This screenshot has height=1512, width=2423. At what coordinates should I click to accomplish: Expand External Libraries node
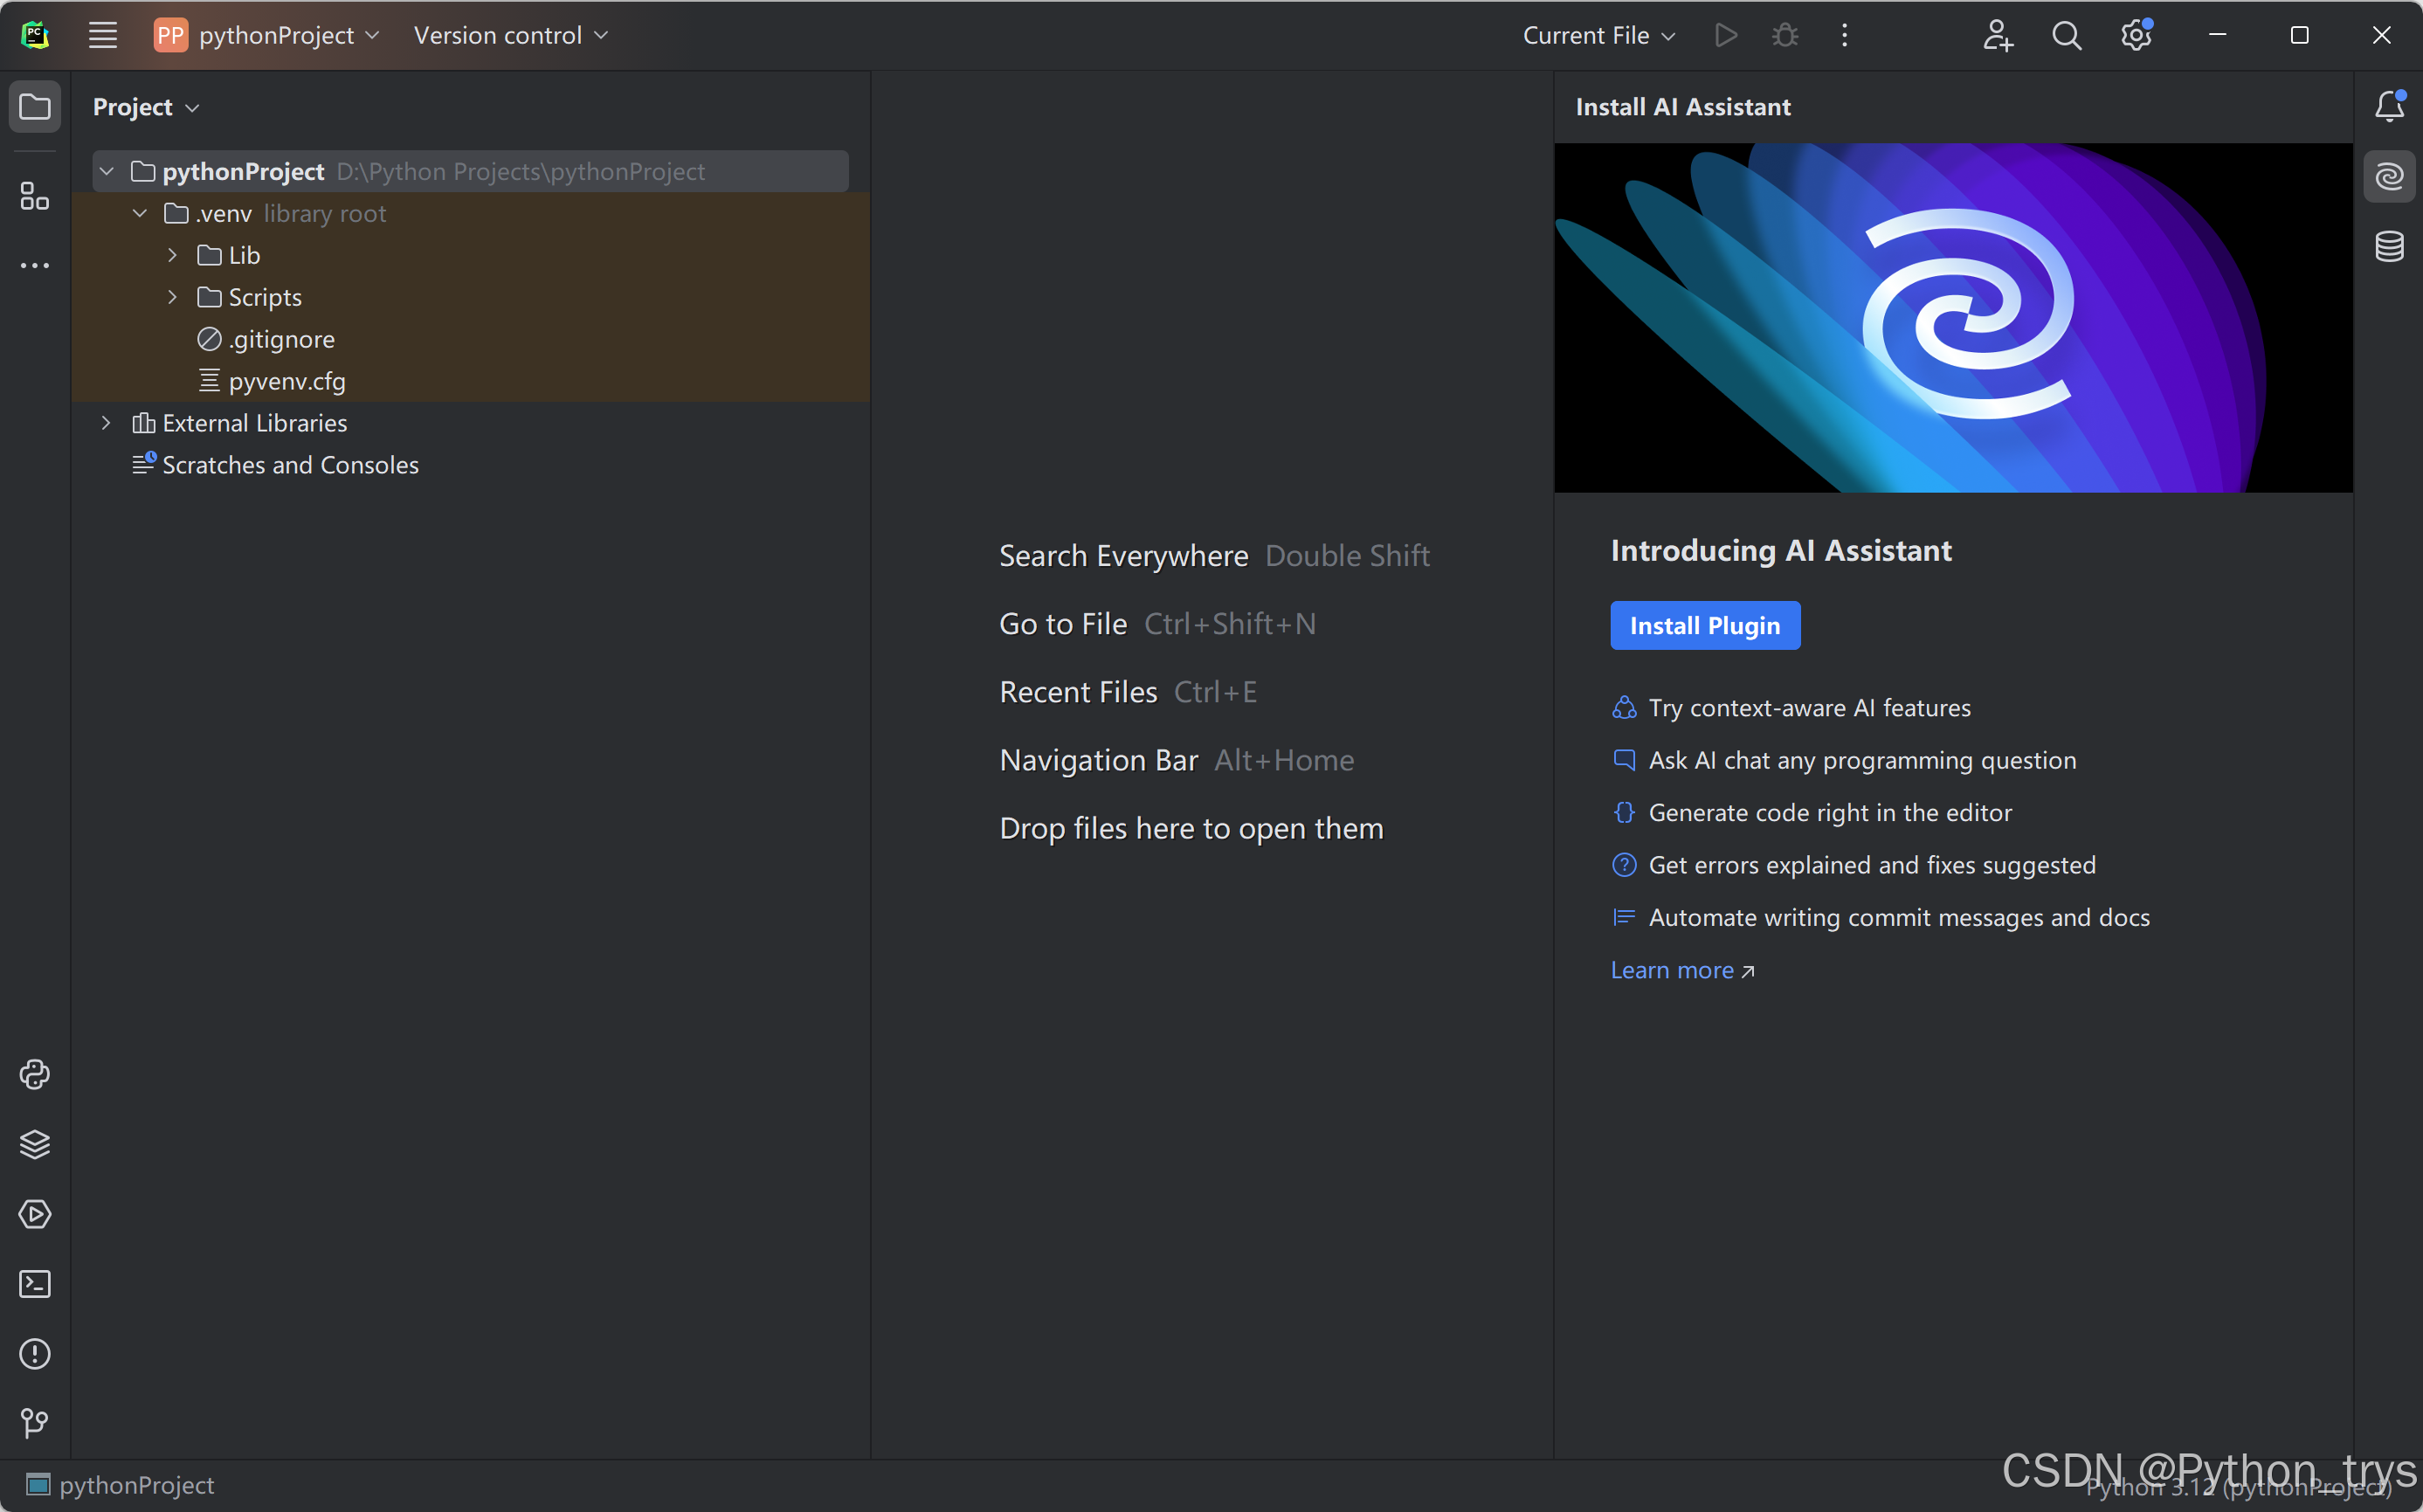[106, 423]
